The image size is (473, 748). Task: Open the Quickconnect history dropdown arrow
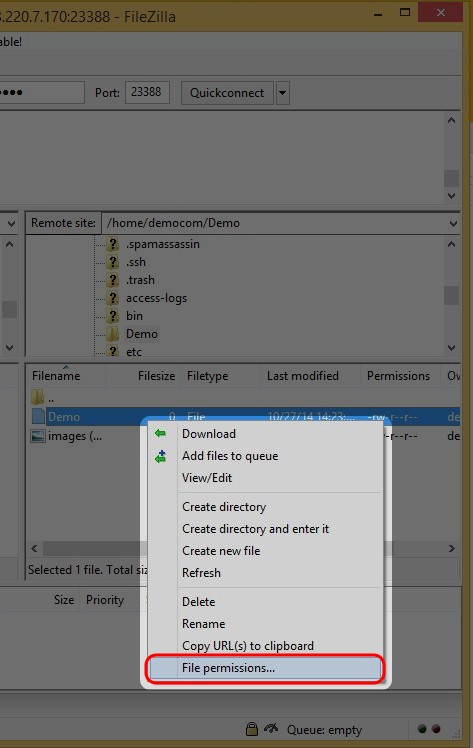point(283,93)
